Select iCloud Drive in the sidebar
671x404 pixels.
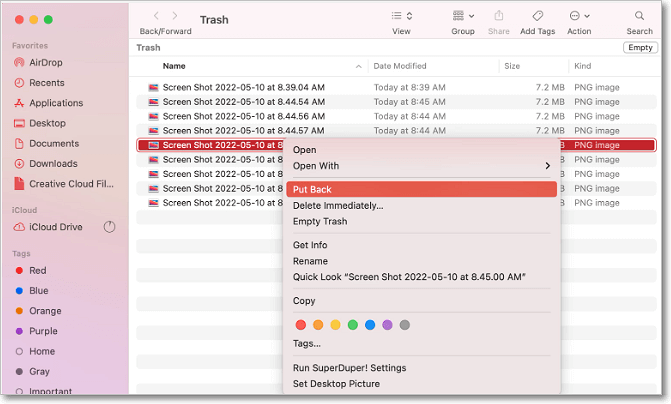(x=55, y=227)
